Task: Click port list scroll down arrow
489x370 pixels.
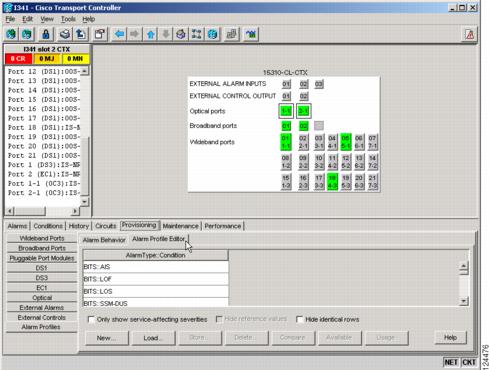Action: [84, 201]
